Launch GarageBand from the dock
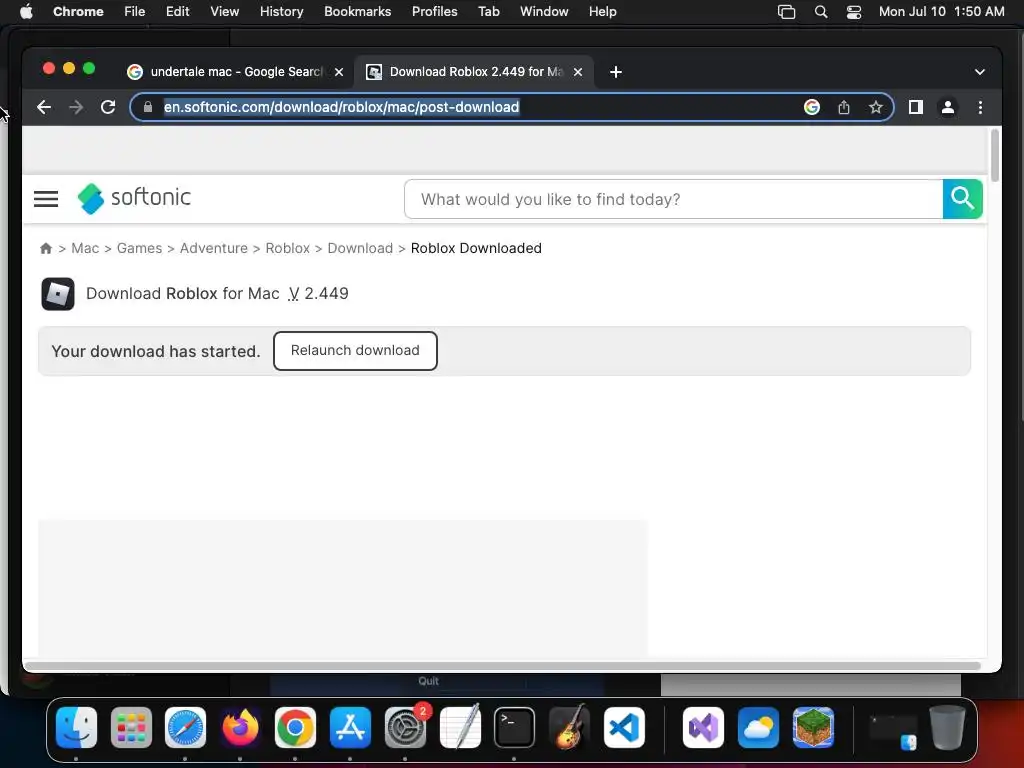 pos(569,727)
